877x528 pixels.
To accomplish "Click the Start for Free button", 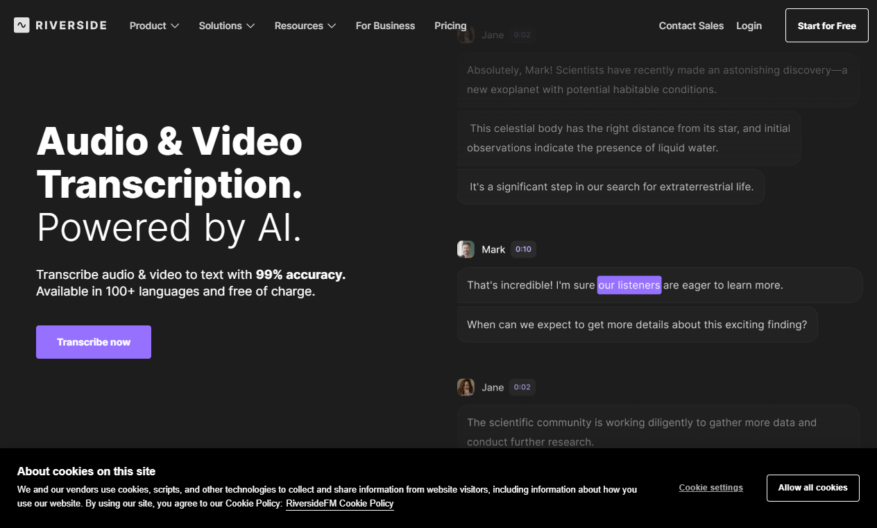I will click(827, 26).
